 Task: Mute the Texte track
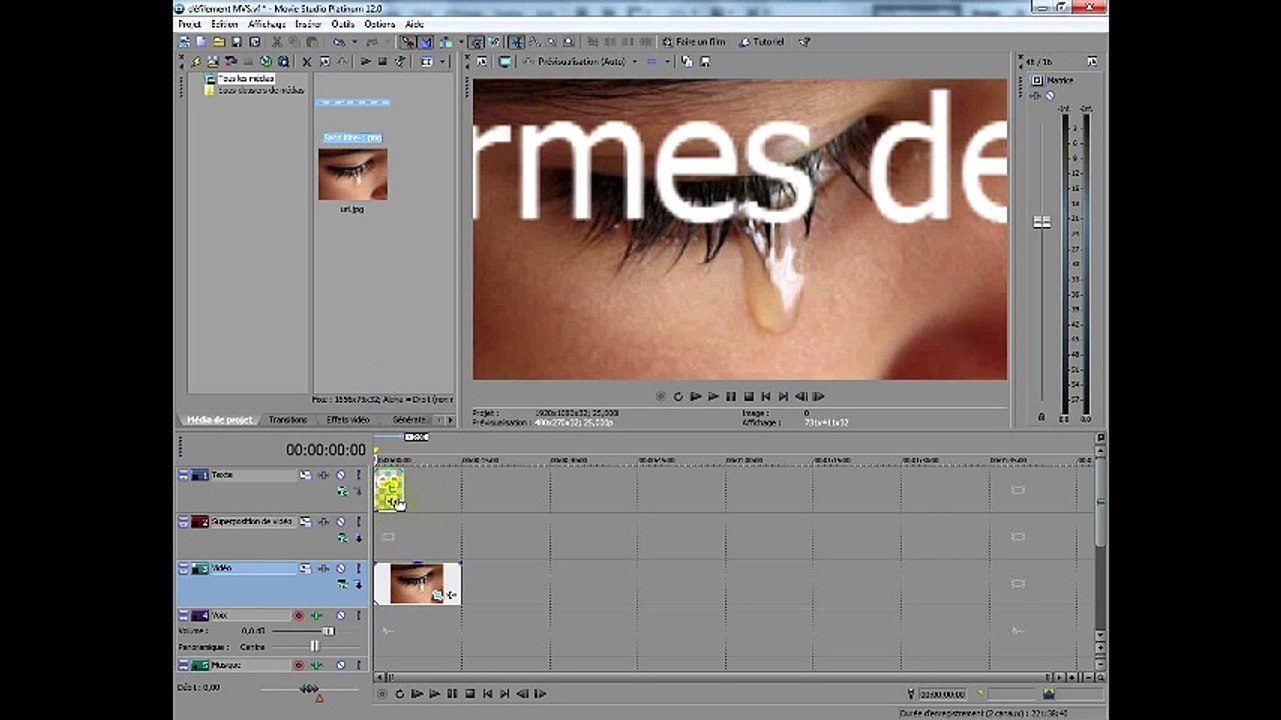click(340, 475)
